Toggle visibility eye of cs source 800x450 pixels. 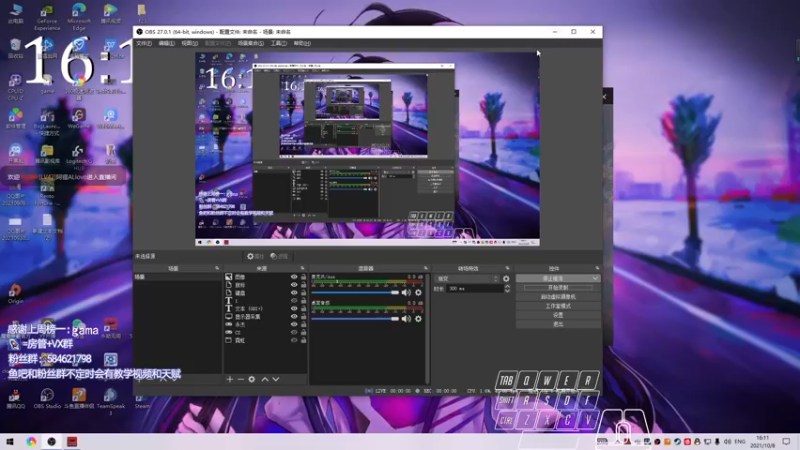[x=294, y=332]
